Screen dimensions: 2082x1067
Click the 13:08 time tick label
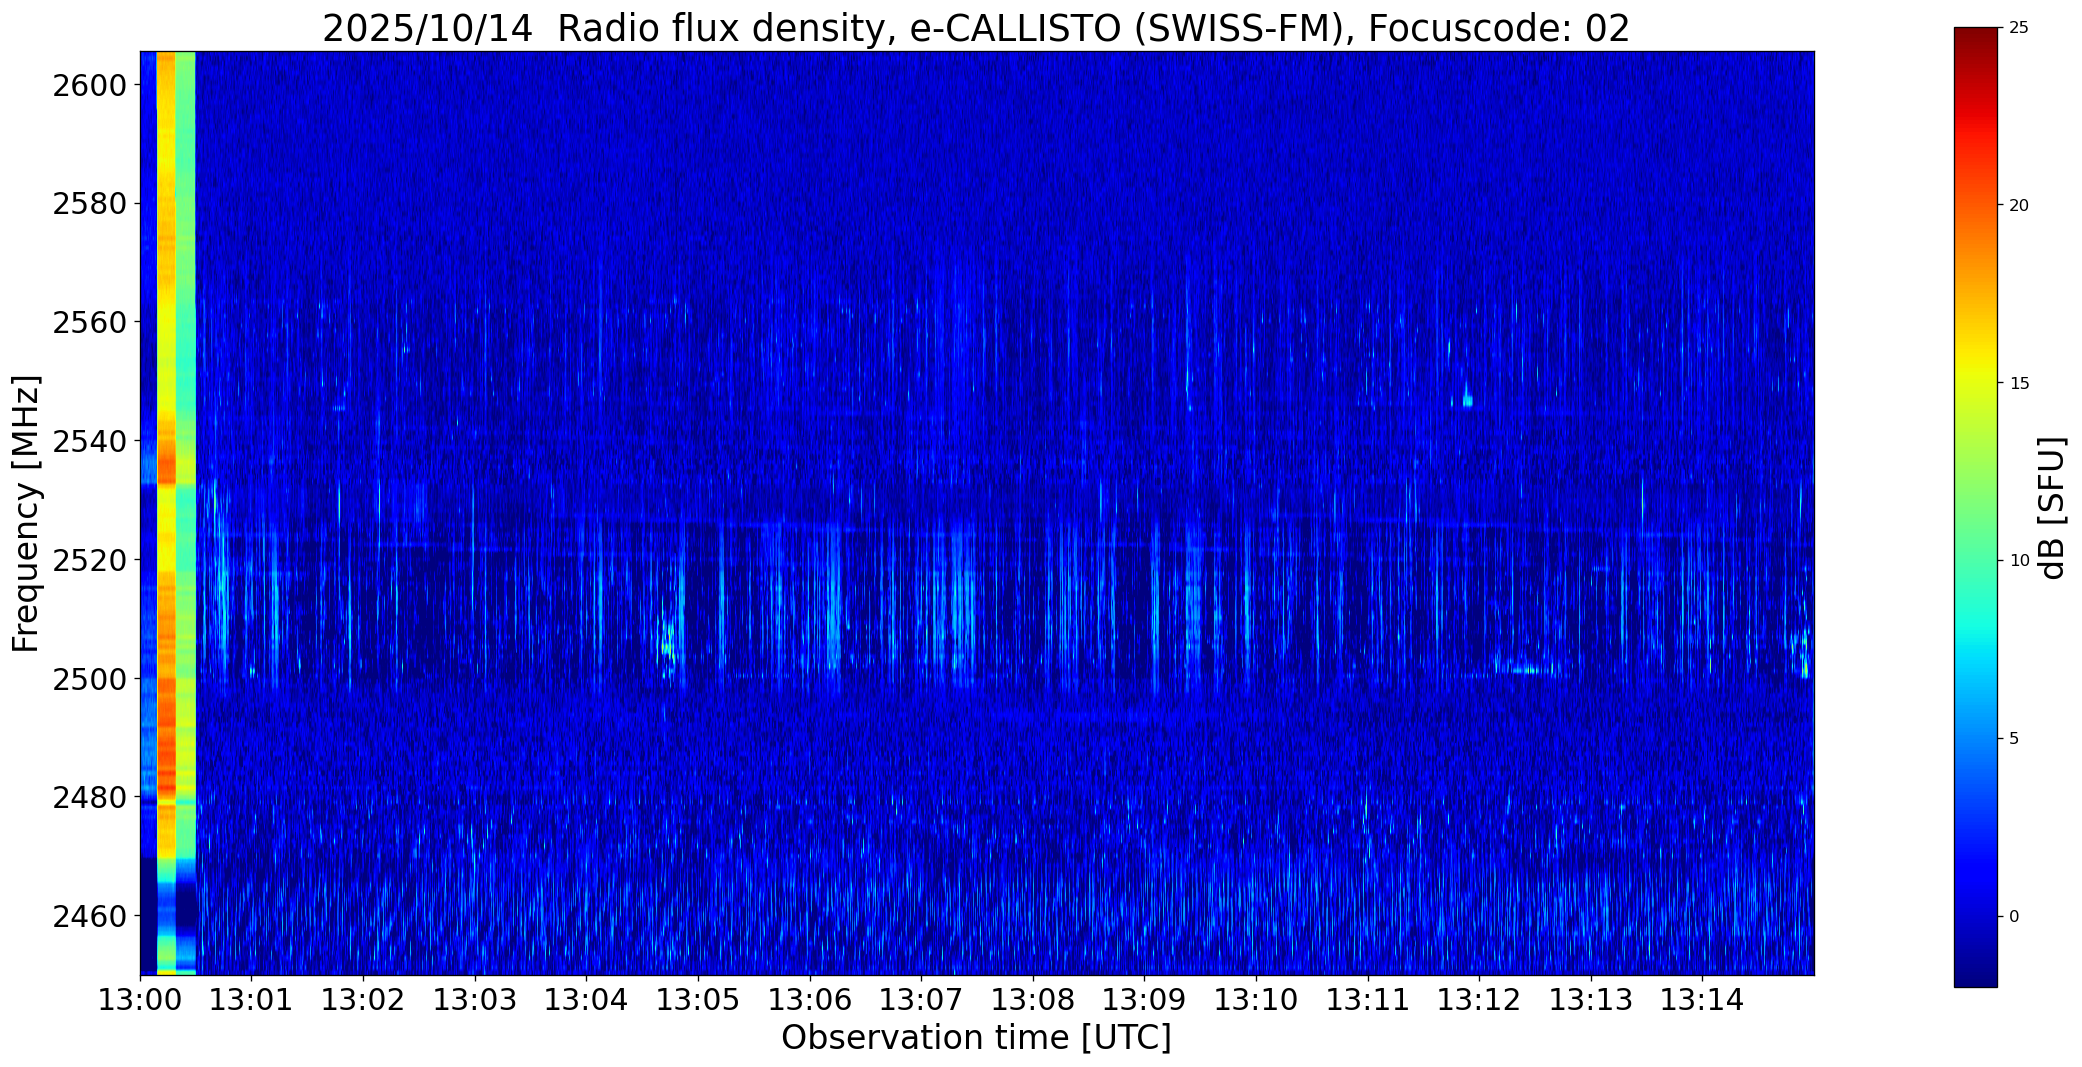pos(1033,1000)
